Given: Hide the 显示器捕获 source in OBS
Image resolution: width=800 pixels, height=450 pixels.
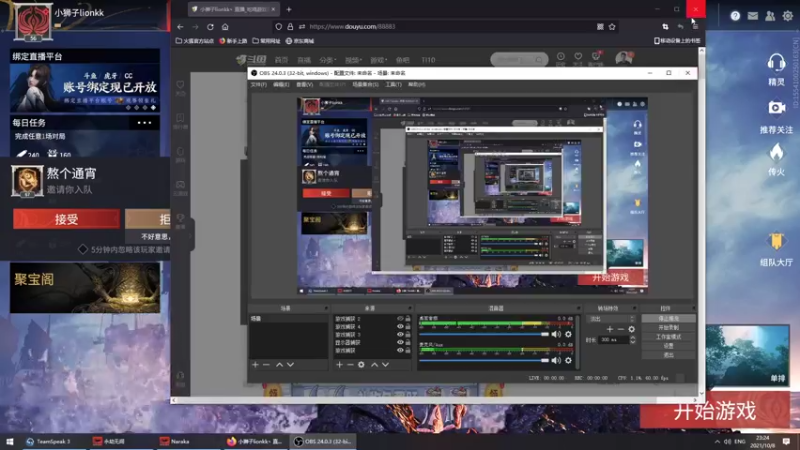Looking at the screenshot, I should click(400, 342).
